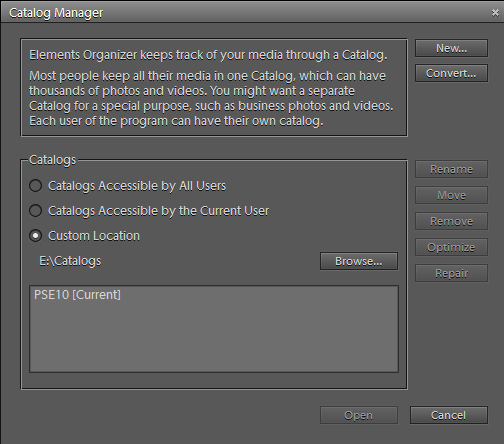Select PSE10 [Current] in the catalog list
This screenshot has height=444, width=504.
click(77, 295)
